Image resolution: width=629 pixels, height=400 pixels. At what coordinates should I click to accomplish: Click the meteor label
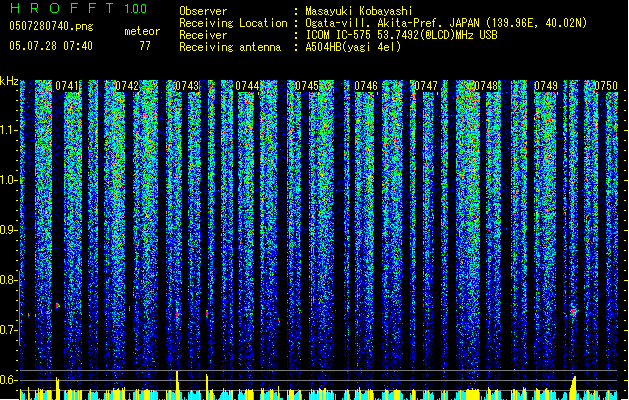pos(142,31)
